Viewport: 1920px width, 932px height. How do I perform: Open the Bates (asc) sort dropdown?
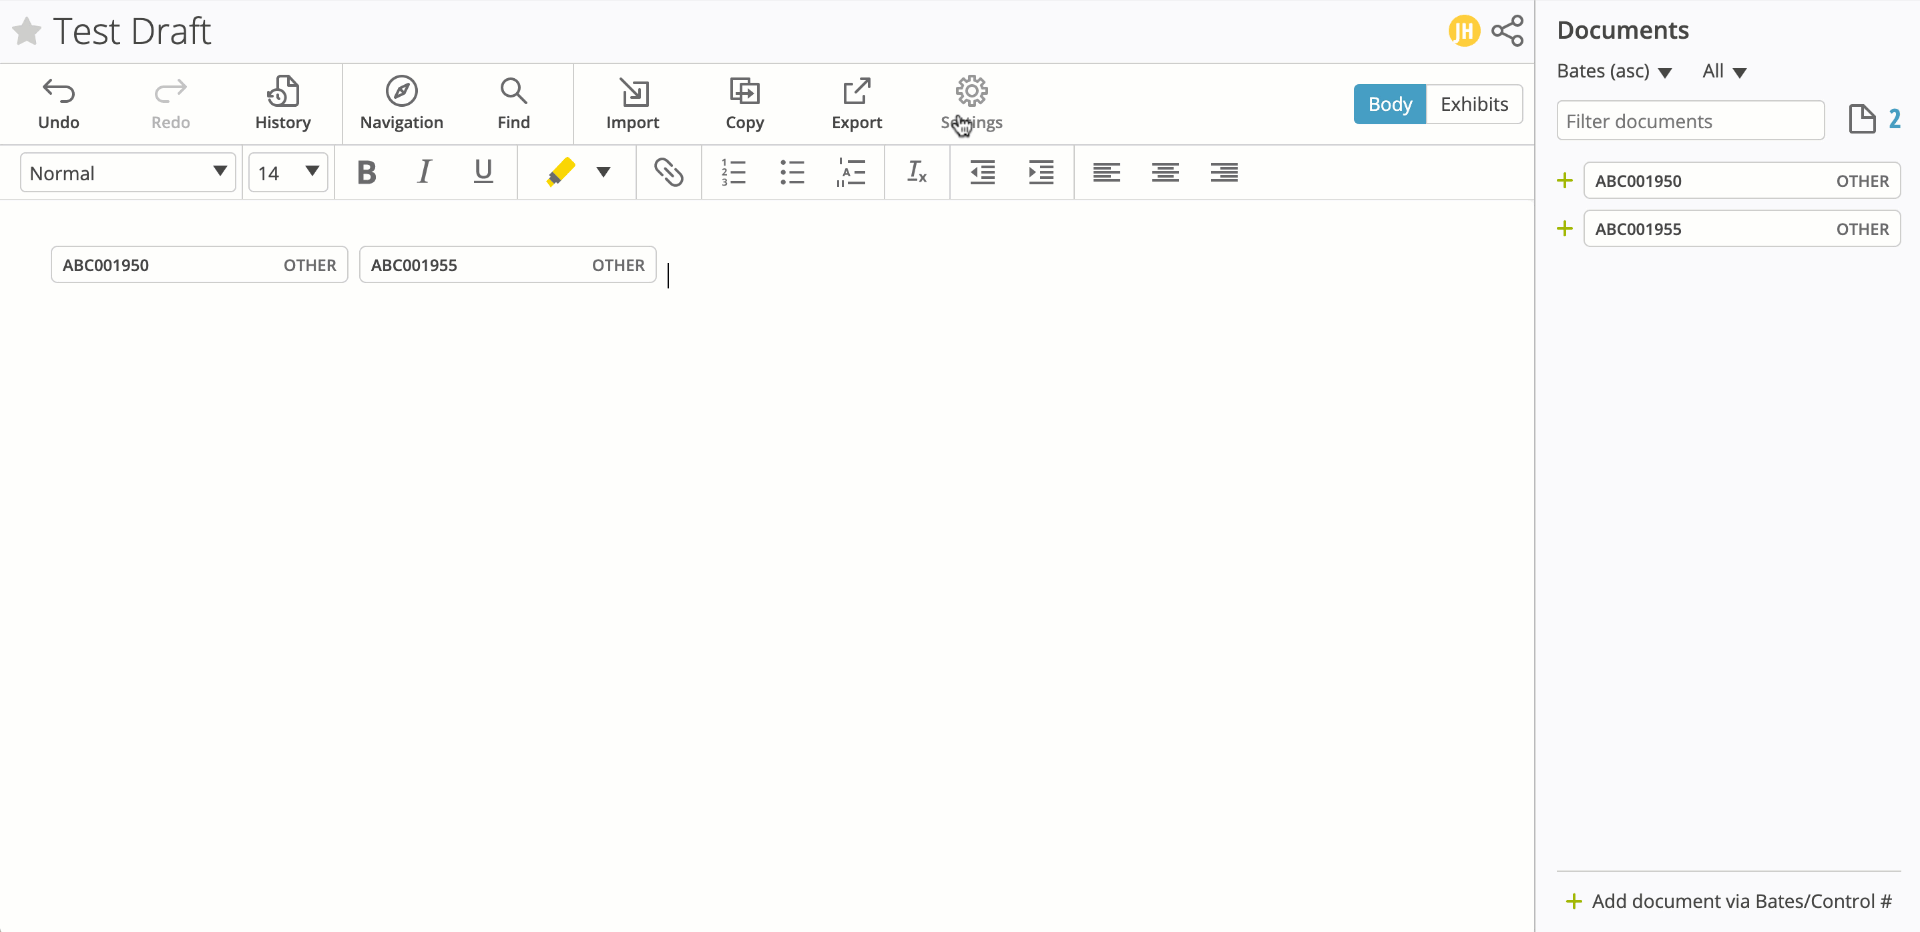1614,71
